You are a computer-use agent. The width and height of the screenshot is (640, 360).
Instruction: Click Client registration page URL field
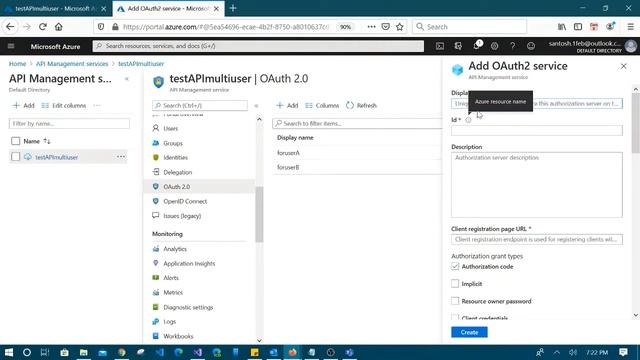pyautogui.click(x=537, y=240)
